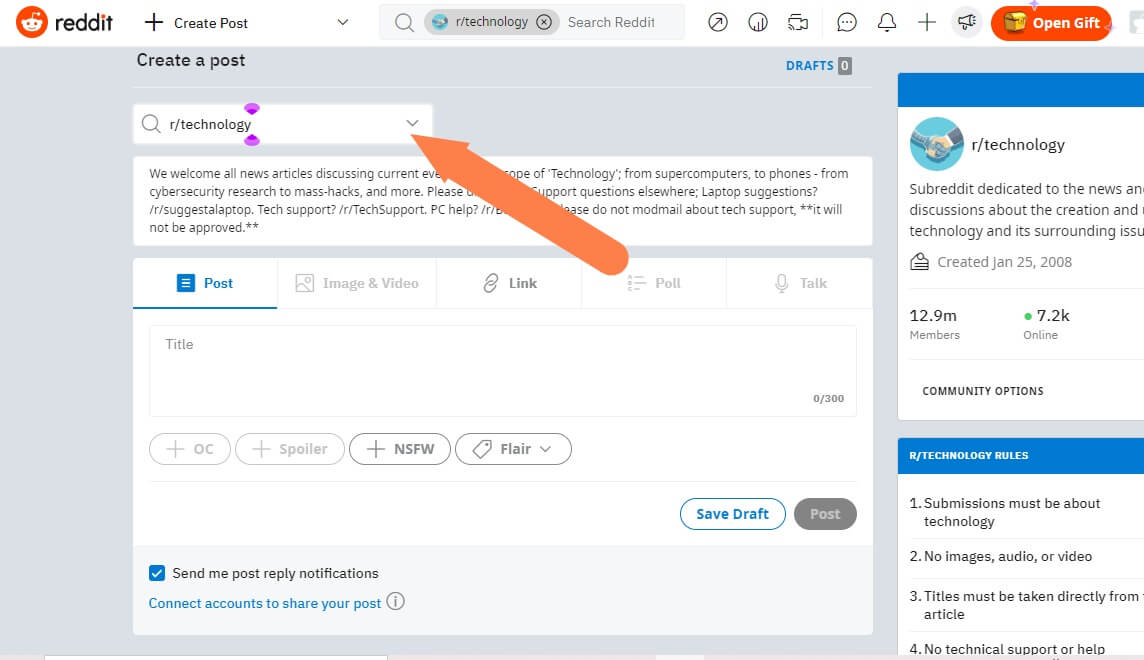Start a new post with the plus icon
This screenshot has height=660, width=1144.
[927, 22]
